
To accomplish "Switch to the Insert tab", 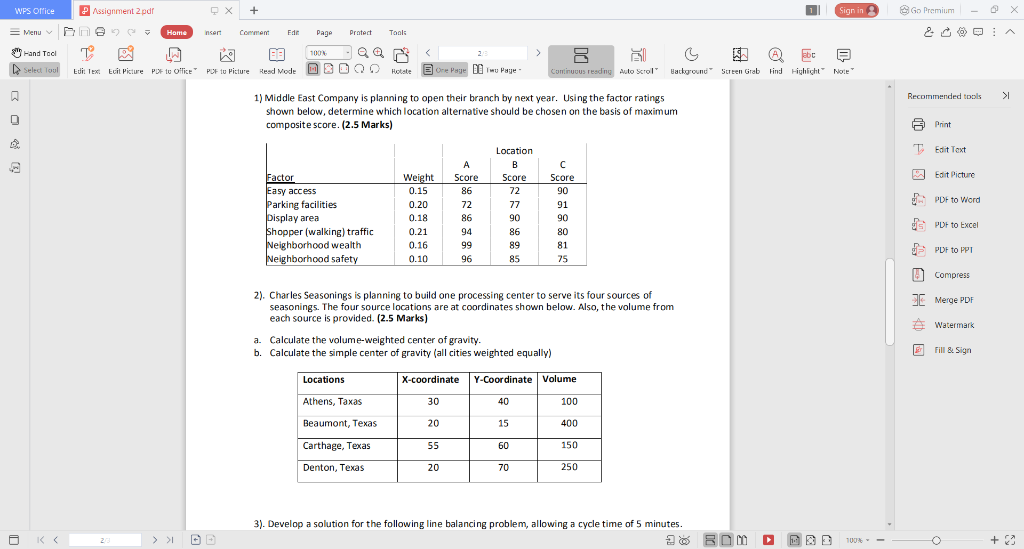I will (213, 32).
